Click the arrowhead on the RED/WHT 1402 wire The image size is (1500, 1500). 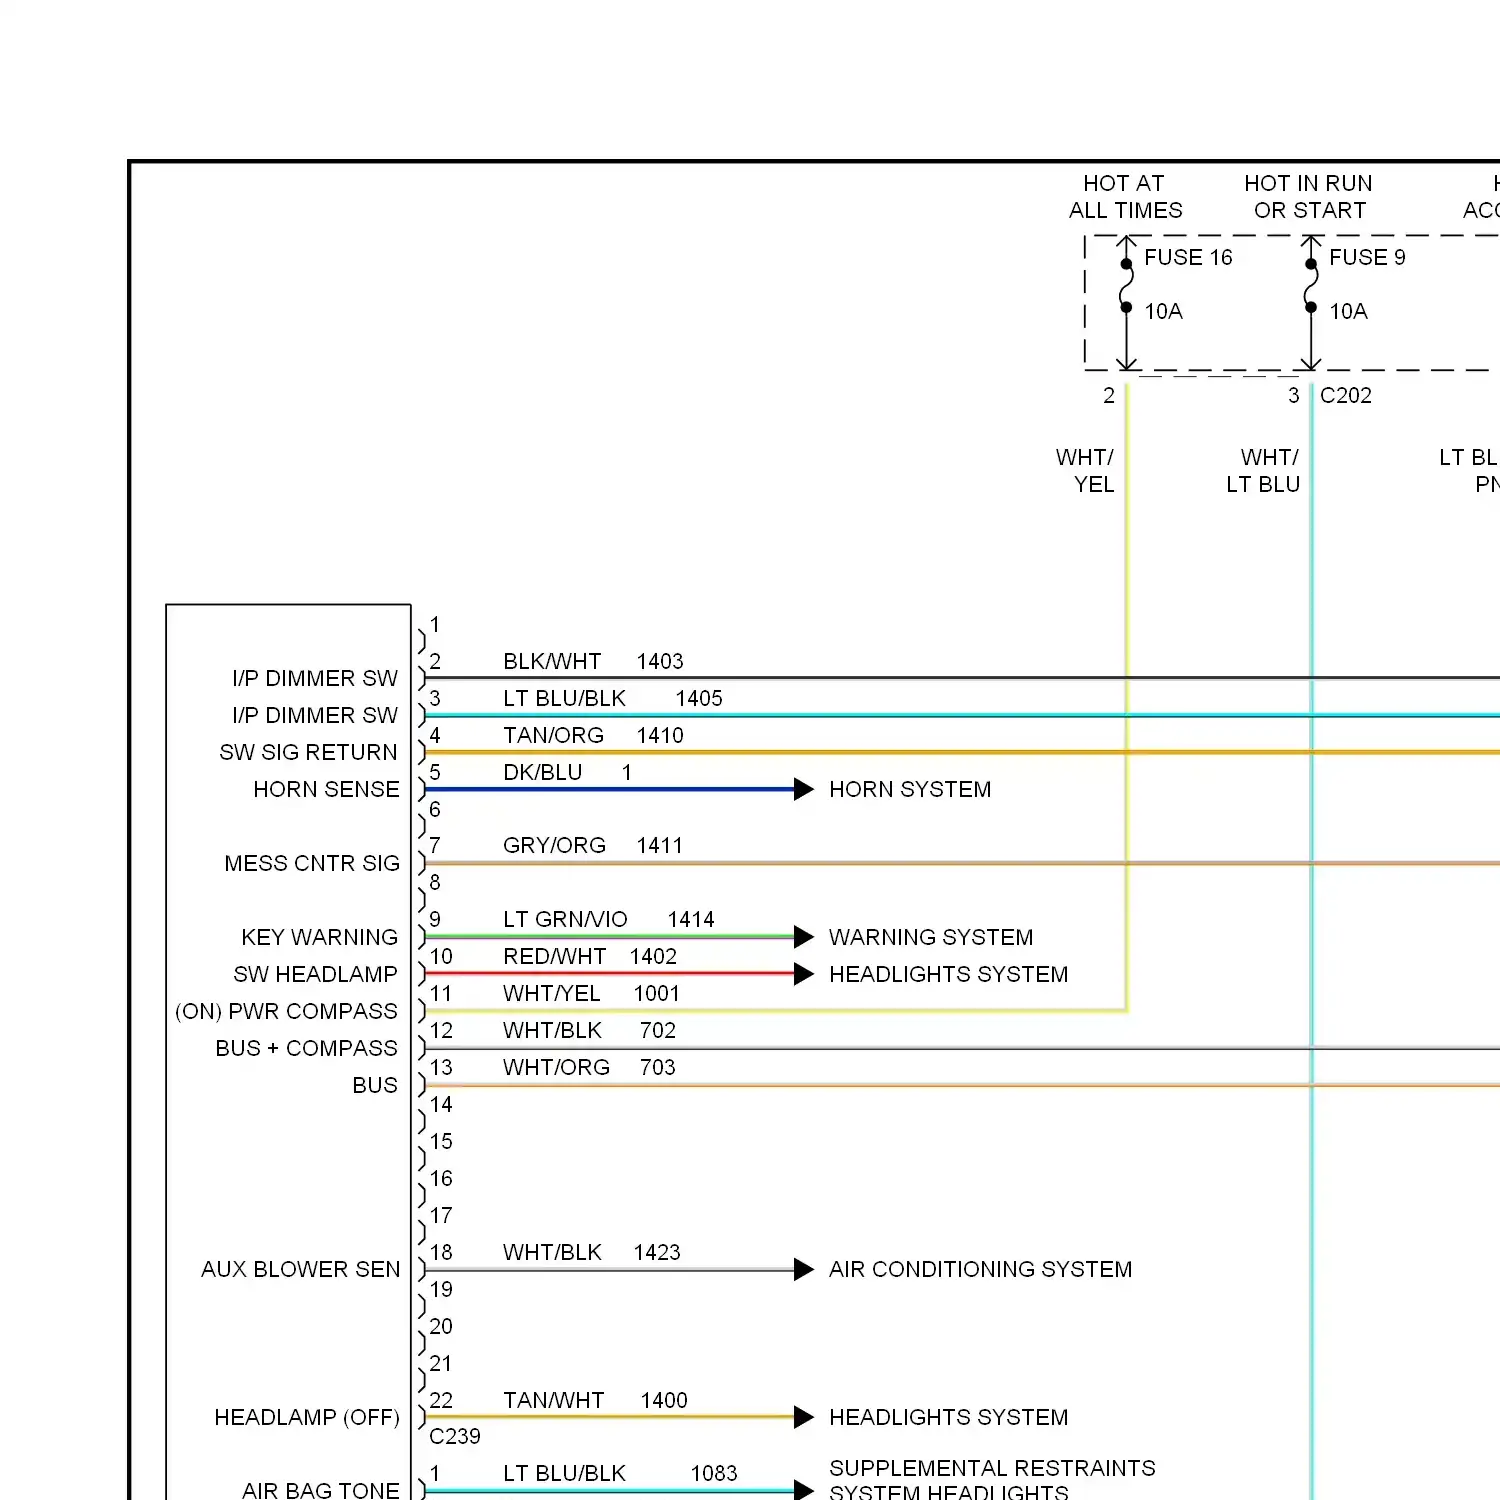(804, 974)
